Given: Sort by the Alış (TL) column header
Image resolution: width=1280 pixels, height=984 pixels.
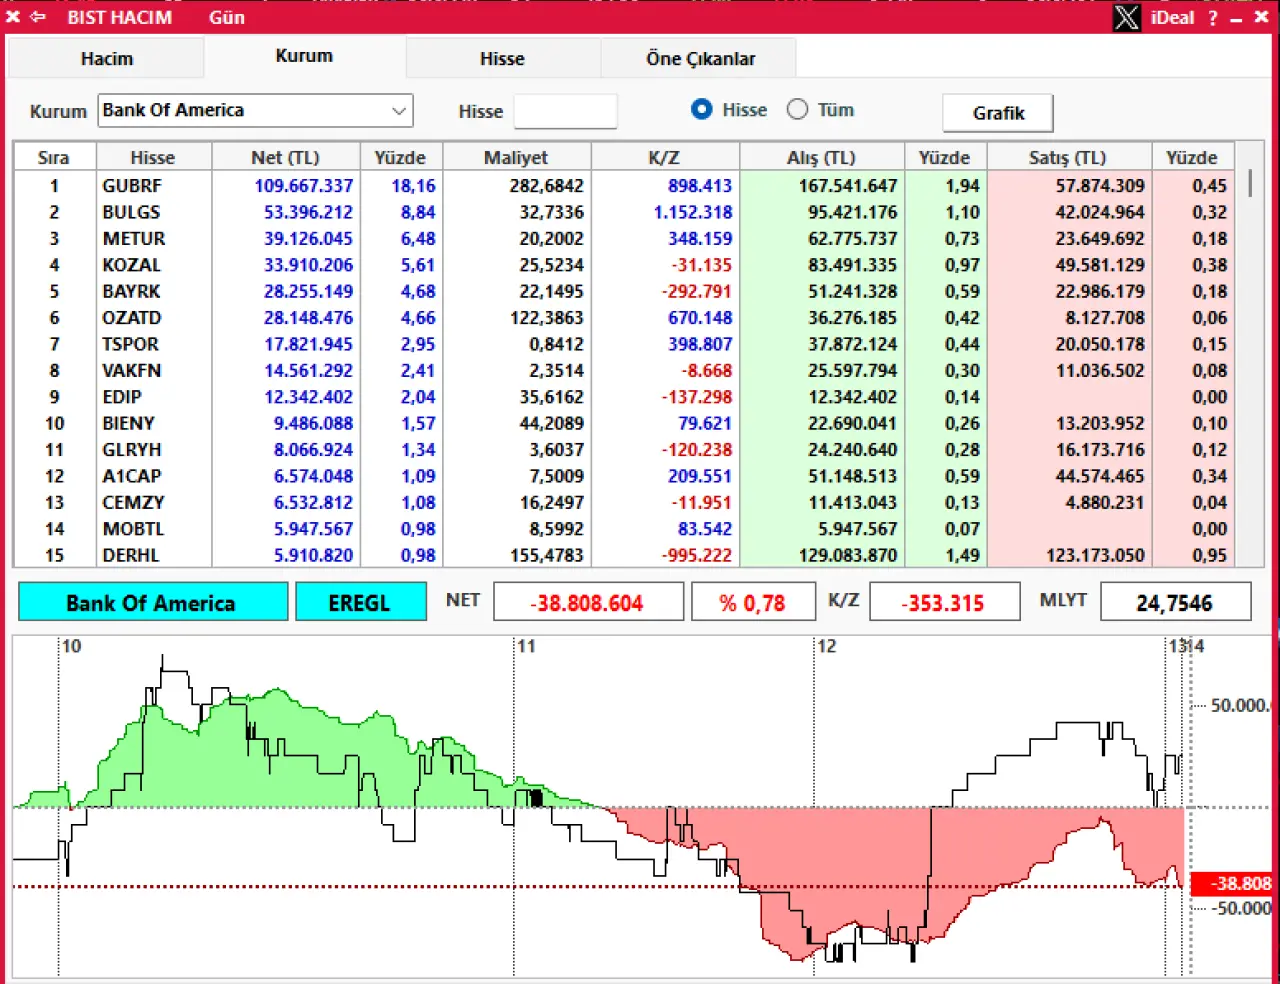Looking at the screenshot, I should pyautogui.click(x=821, y=158).
